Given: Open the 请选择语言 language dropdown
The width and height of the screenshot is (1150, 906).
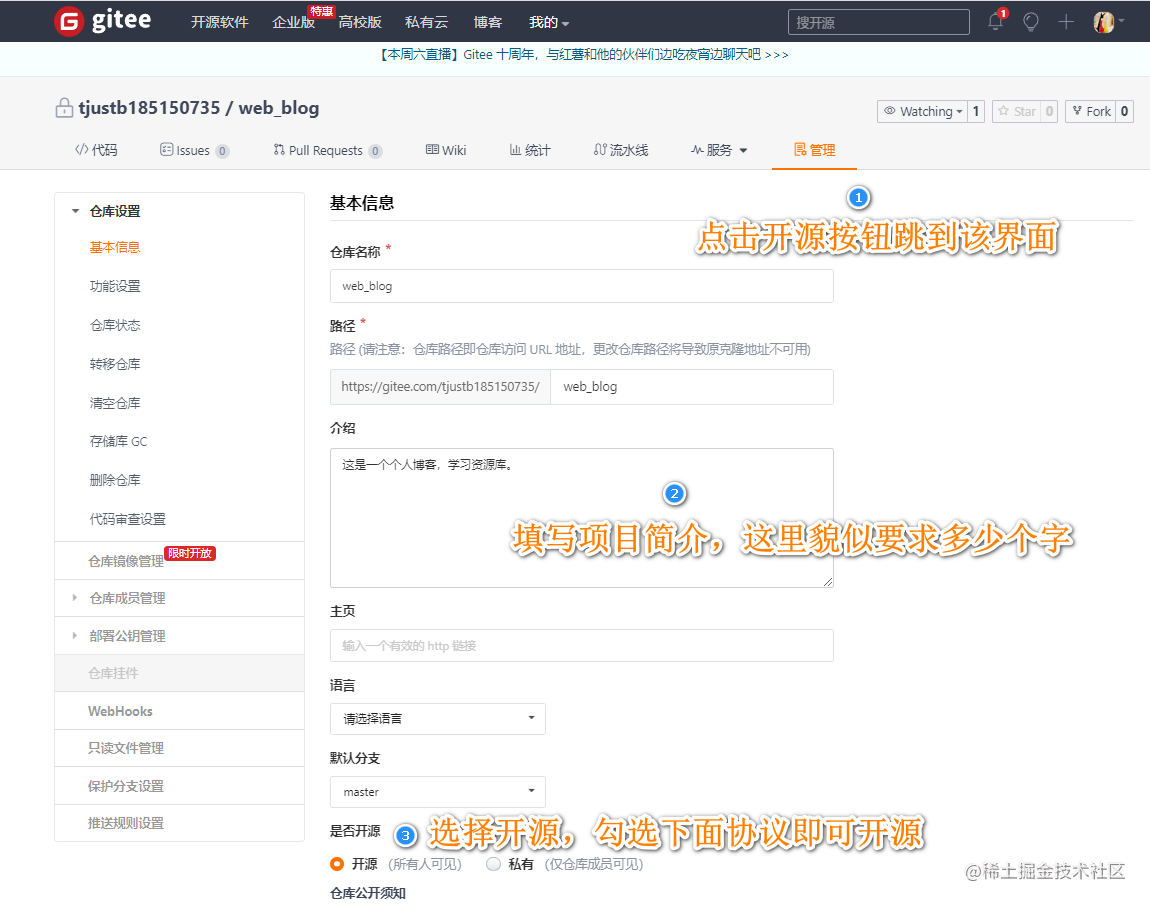Looking at the screenshot, I should point(437,718).
